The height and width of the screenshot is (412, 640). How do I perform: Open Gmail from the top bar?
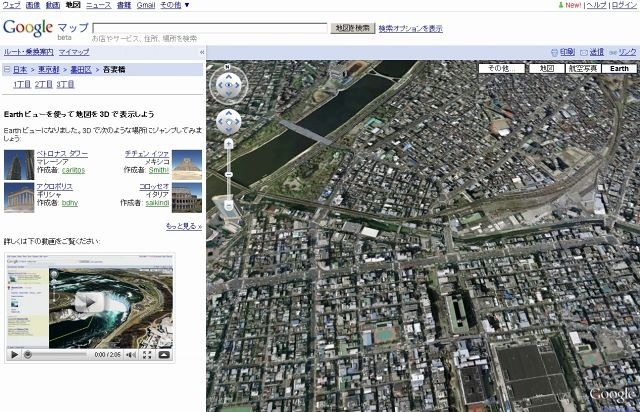146,5
